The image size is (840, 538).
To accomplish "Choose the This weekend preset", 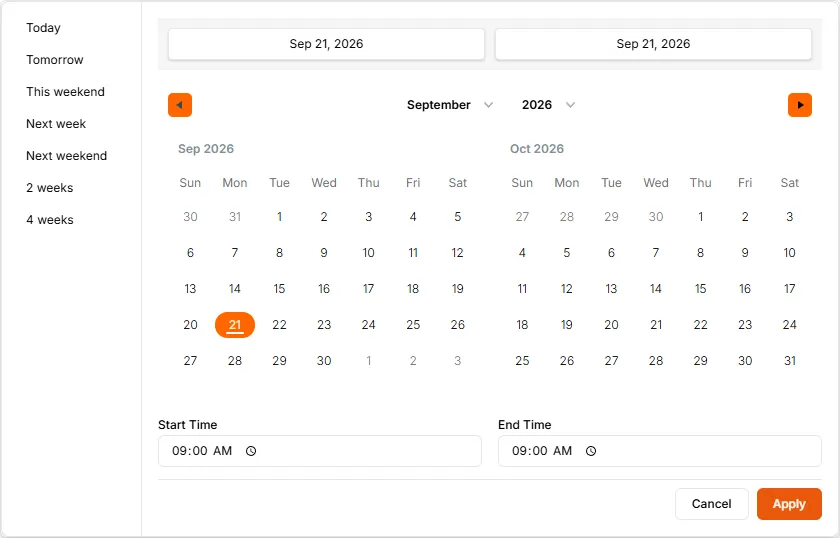I will point(65,92).
